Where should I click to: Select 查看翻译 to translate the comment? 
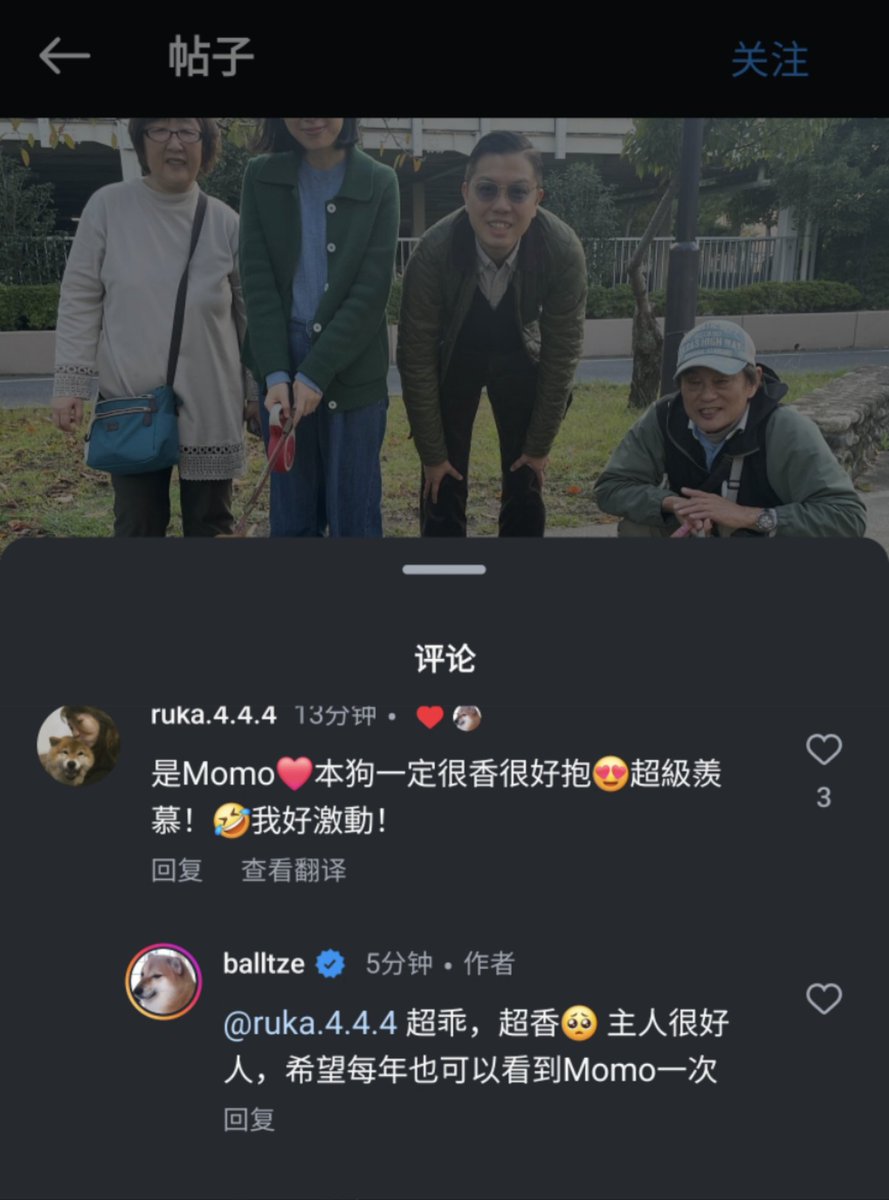coord(294,870)
